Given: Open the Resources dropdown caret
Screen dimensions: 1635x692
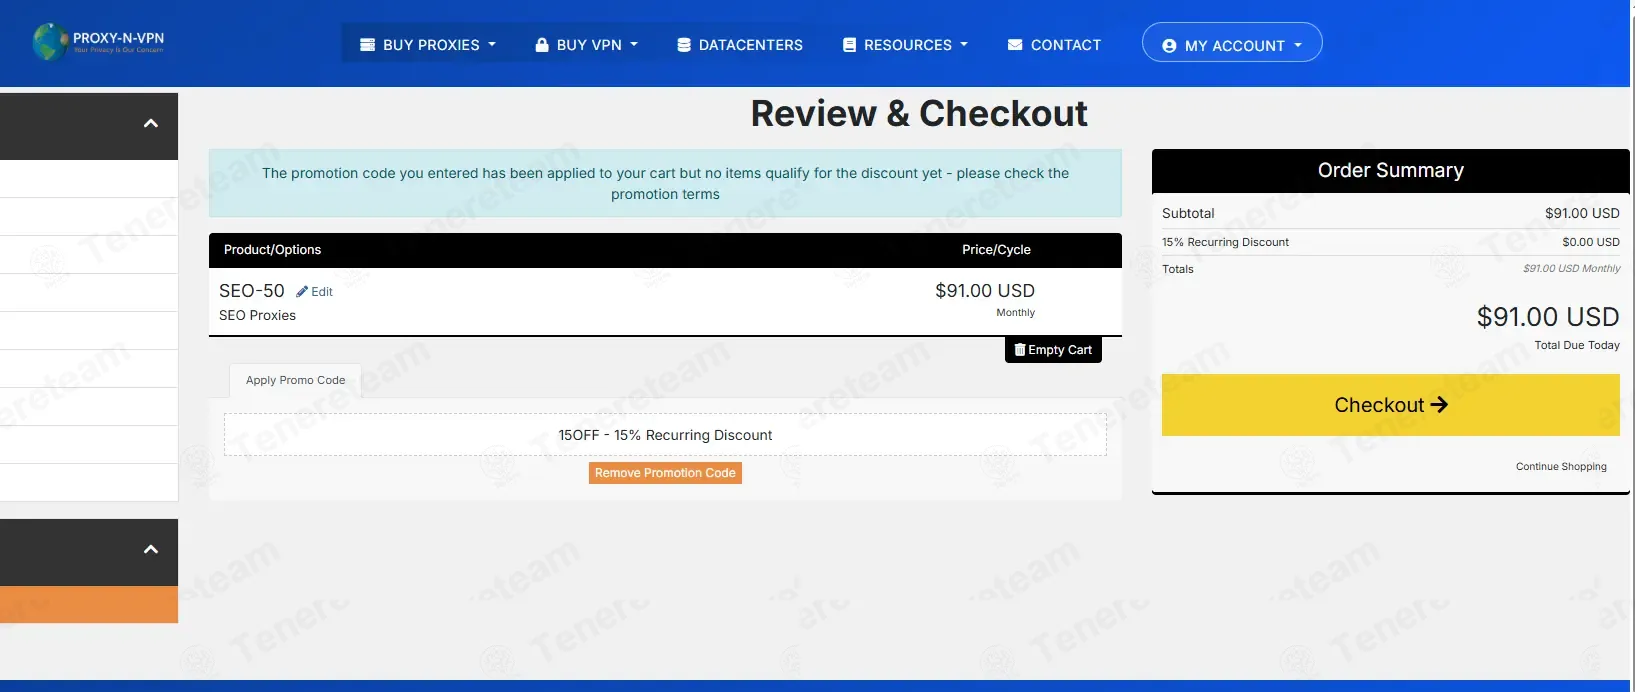Looking at the screenshot, I should pos(964,45).
